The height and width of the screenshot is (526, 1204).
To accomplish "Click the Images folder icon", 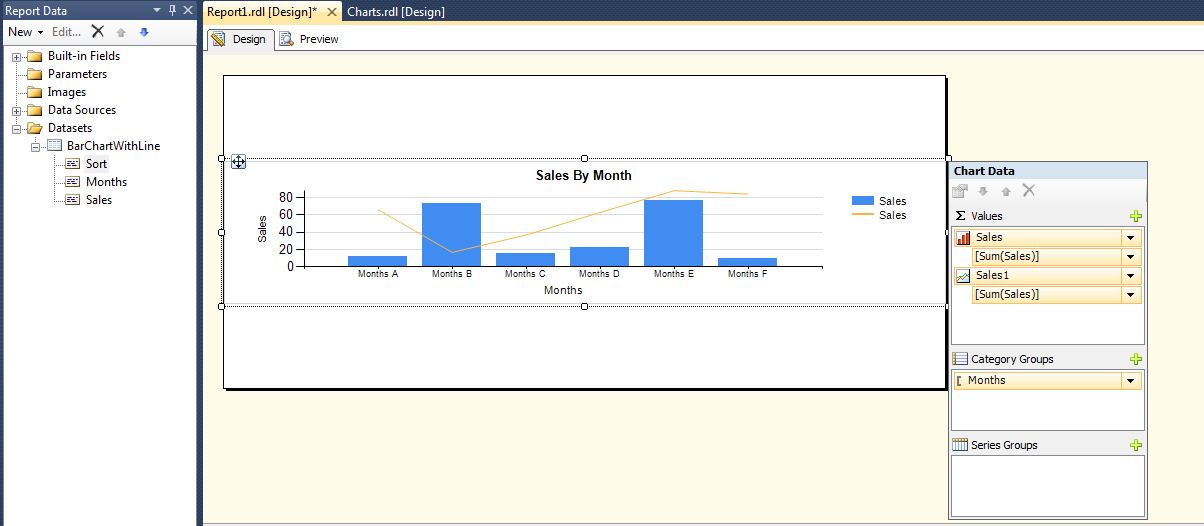I will [x=34, y=92].
